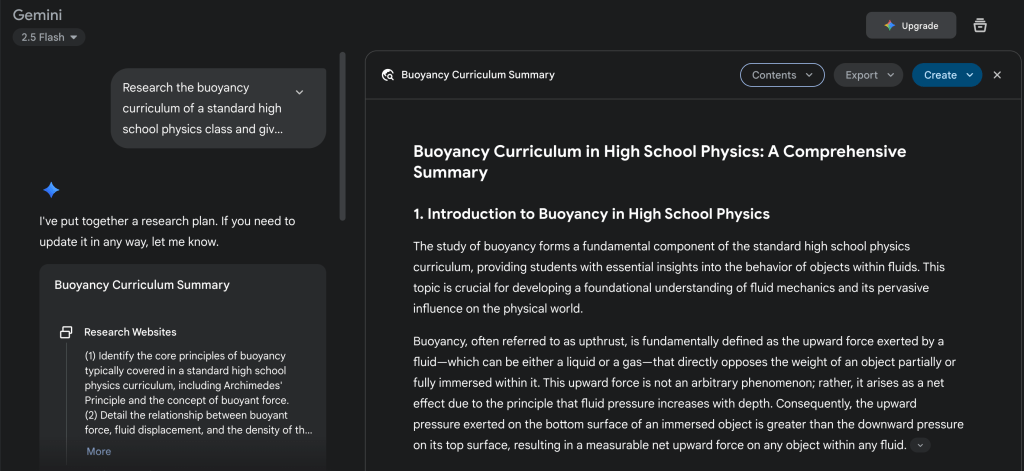Screen dimensions: 1024x471
Task: Click the Research Websites label
Action: pyautogui.click(x=130, y=332)
